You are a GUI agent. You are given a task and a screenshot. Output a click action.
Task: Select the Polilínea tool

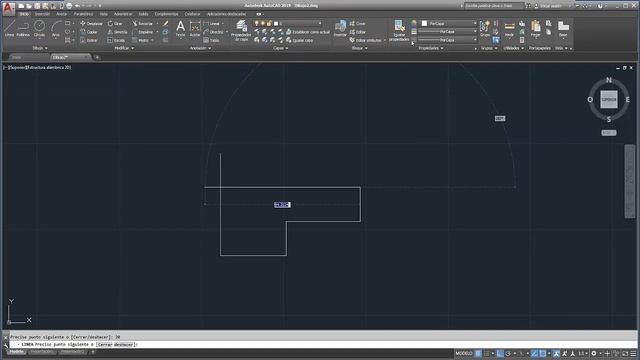(23, 29)
